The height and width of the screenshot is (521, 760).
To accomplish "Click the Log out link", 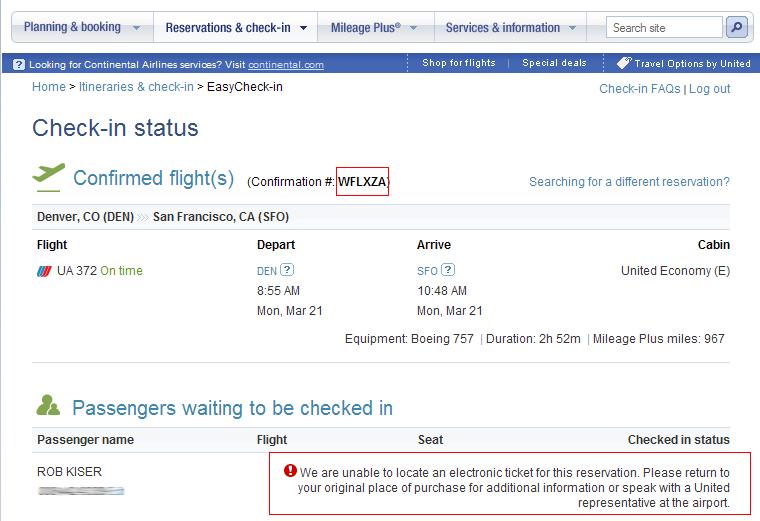I will click(710, 89).
